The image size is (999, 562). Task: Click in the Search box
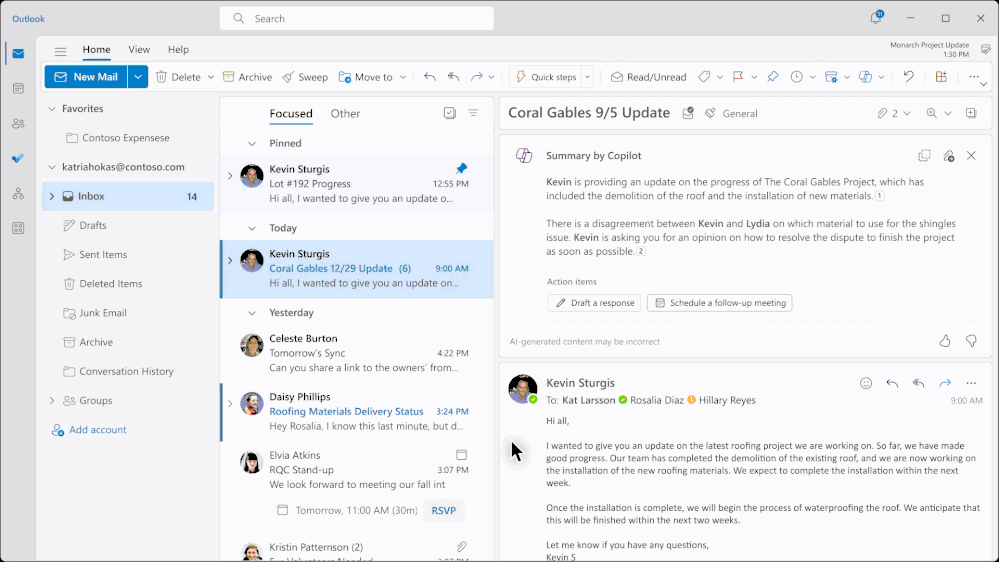[x=357, y=18]
